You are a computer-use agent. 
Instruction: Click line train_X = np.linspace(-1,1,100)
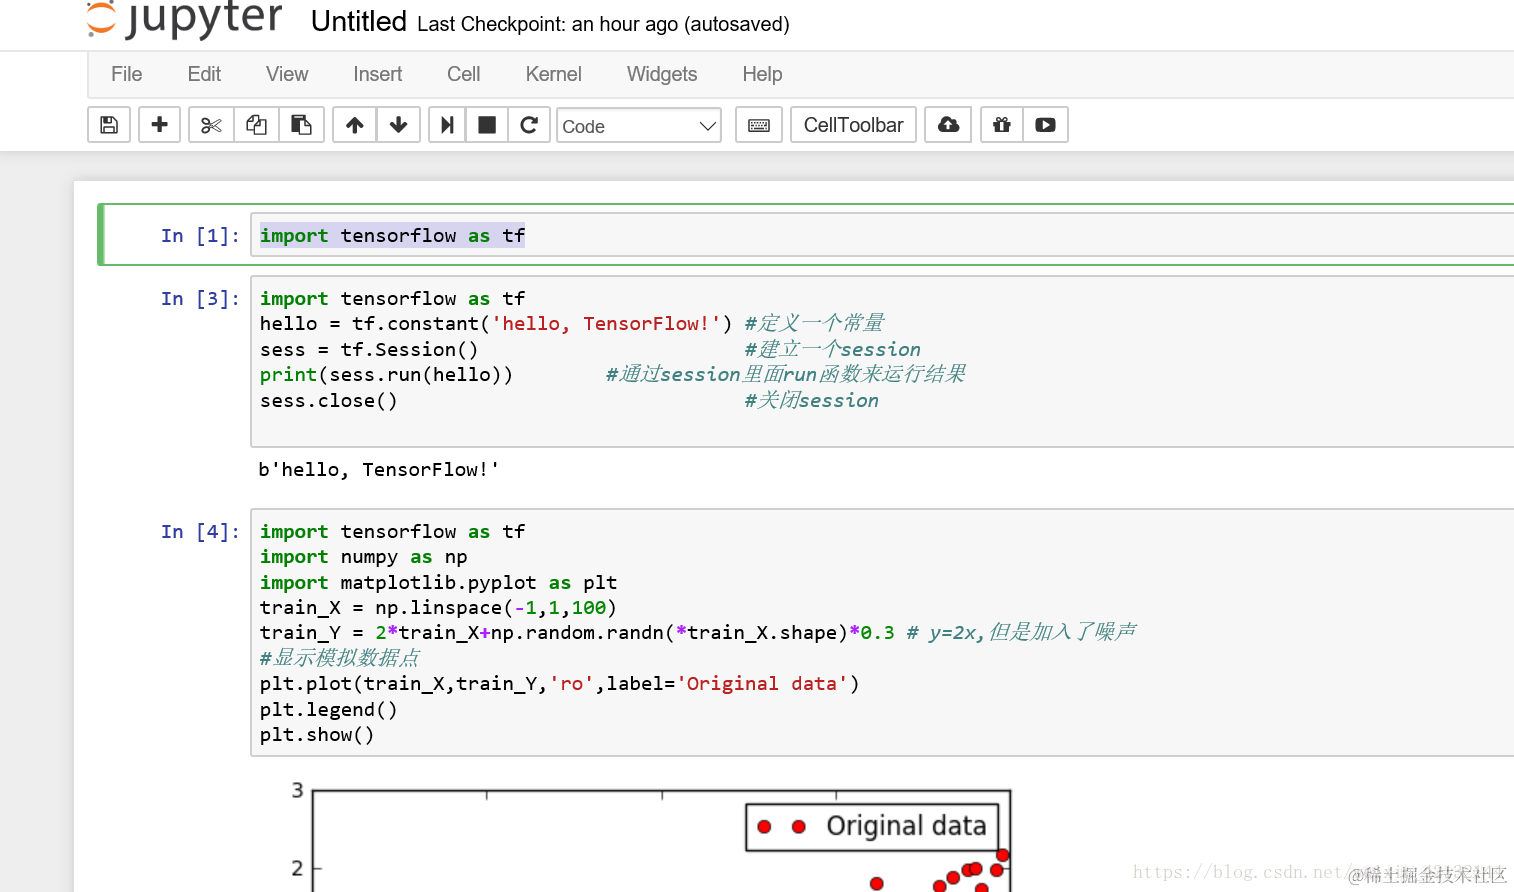438,607
